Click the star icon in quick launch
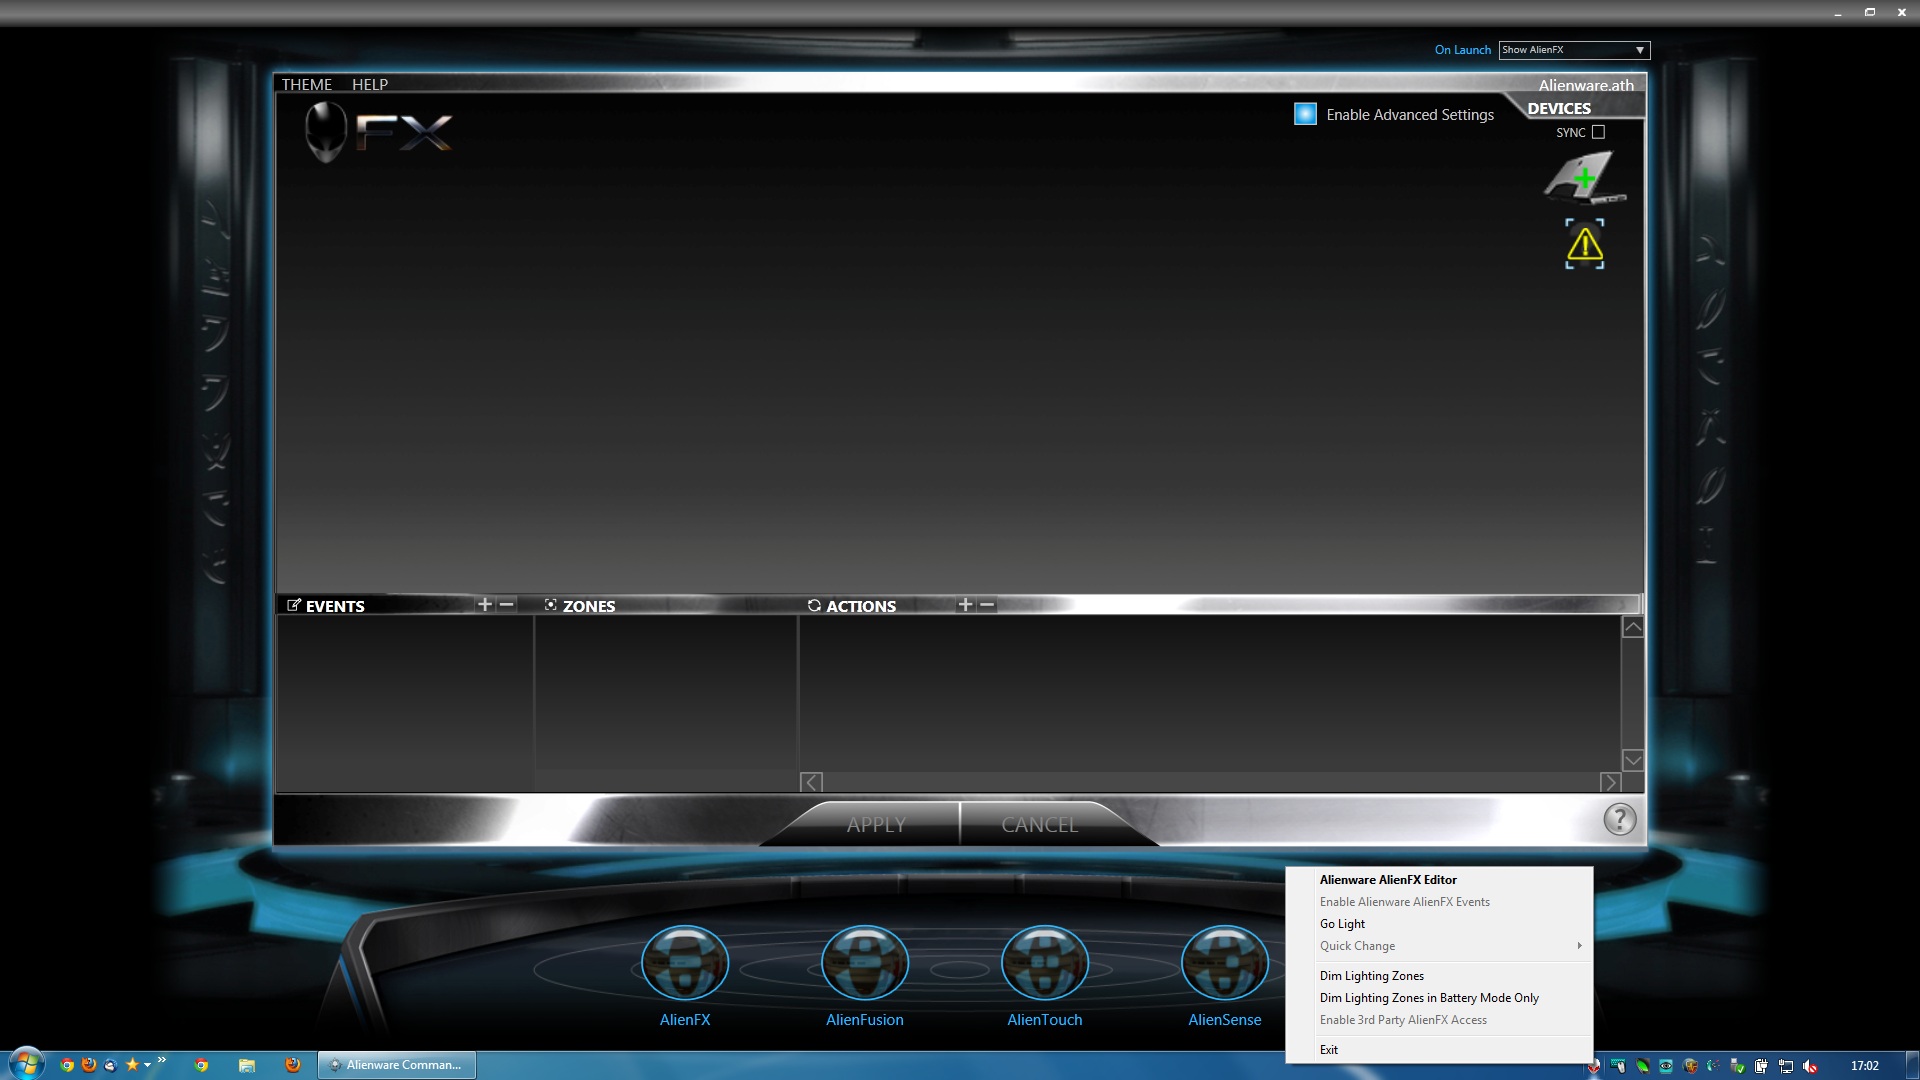Image resolution: width=1920 pixels, height=1080 pixels. [x=132, y=1065]
